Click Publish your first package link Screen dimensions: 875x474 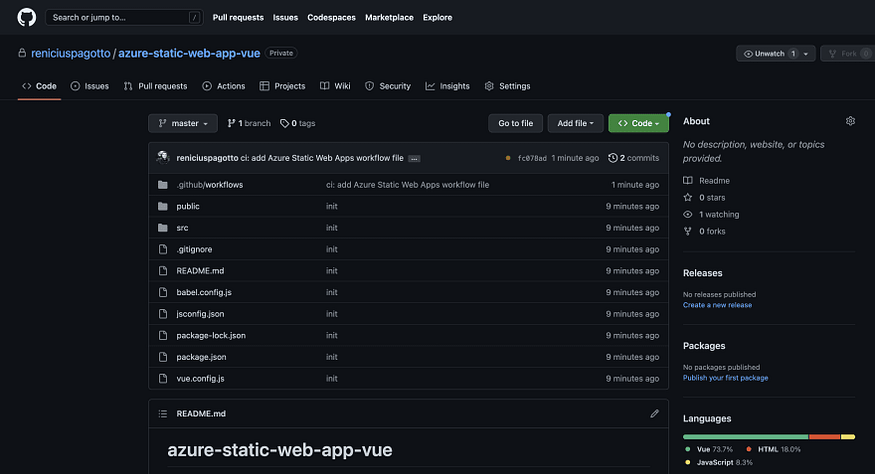[x=725, y=378]
